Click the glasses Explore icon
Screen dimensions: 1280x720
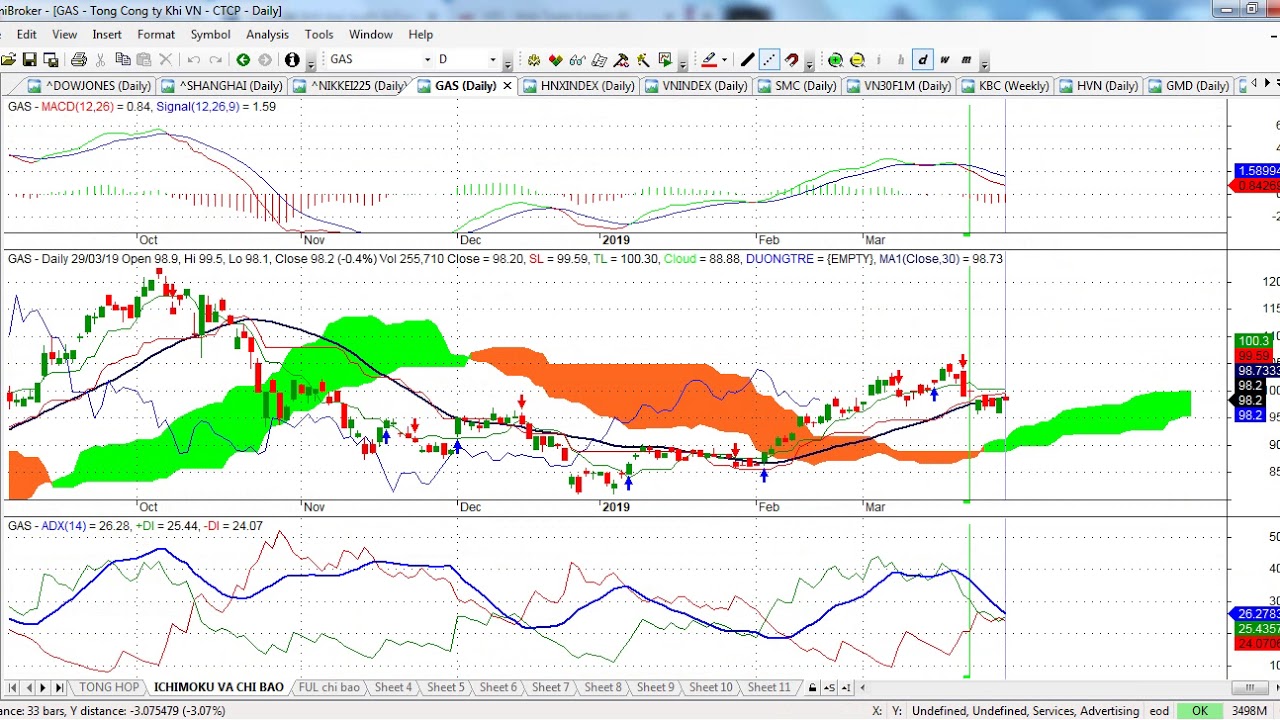(x=578, y=60)
